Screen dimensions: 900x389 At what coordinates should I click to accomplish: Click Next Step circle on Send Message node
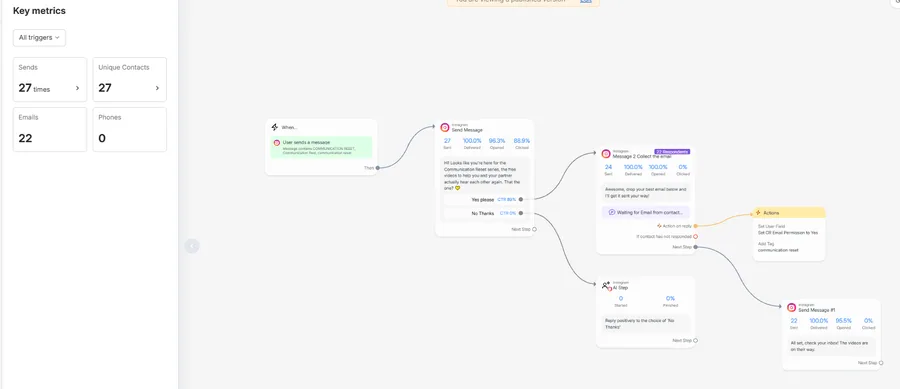point(534,229)
